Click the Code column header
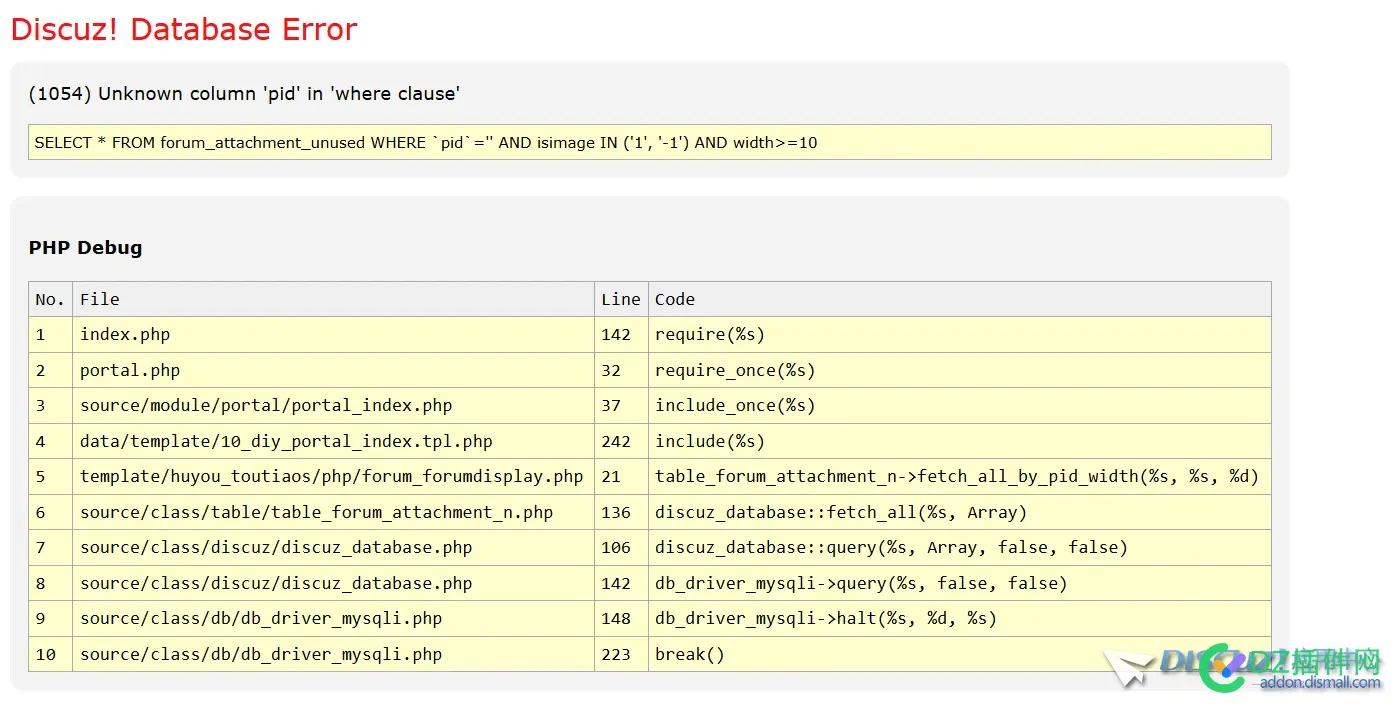The height and width of the screenshot is (708, 1399). 675,299
